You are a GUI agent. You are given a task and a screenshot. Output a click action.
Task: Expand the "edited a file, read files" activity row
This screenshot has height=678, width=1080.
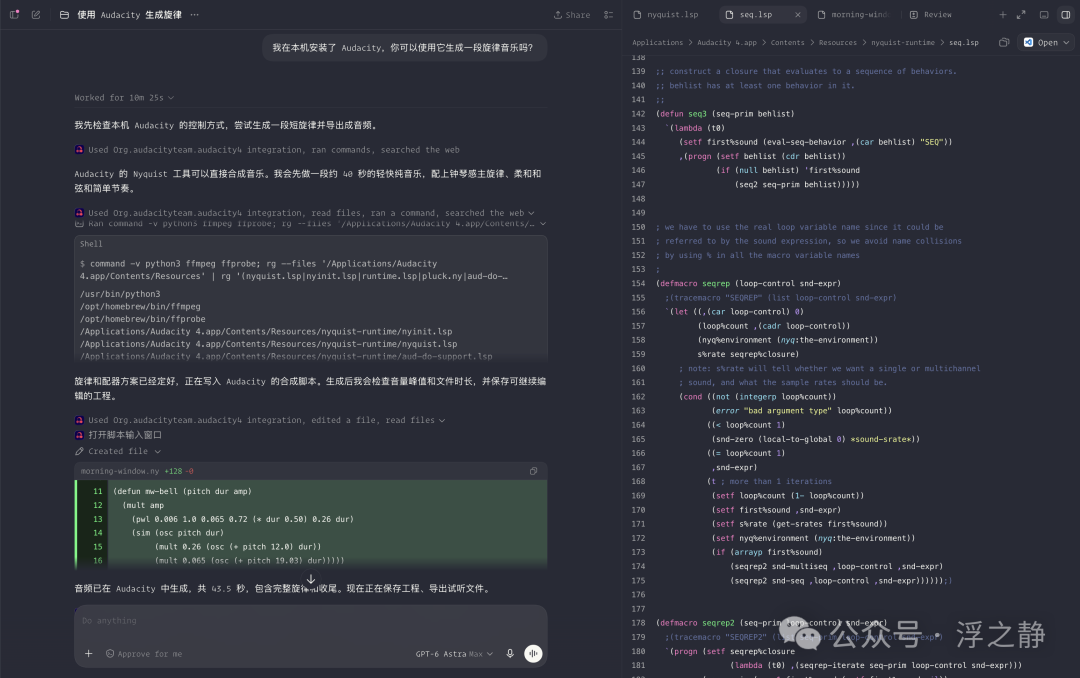(260, 420)
